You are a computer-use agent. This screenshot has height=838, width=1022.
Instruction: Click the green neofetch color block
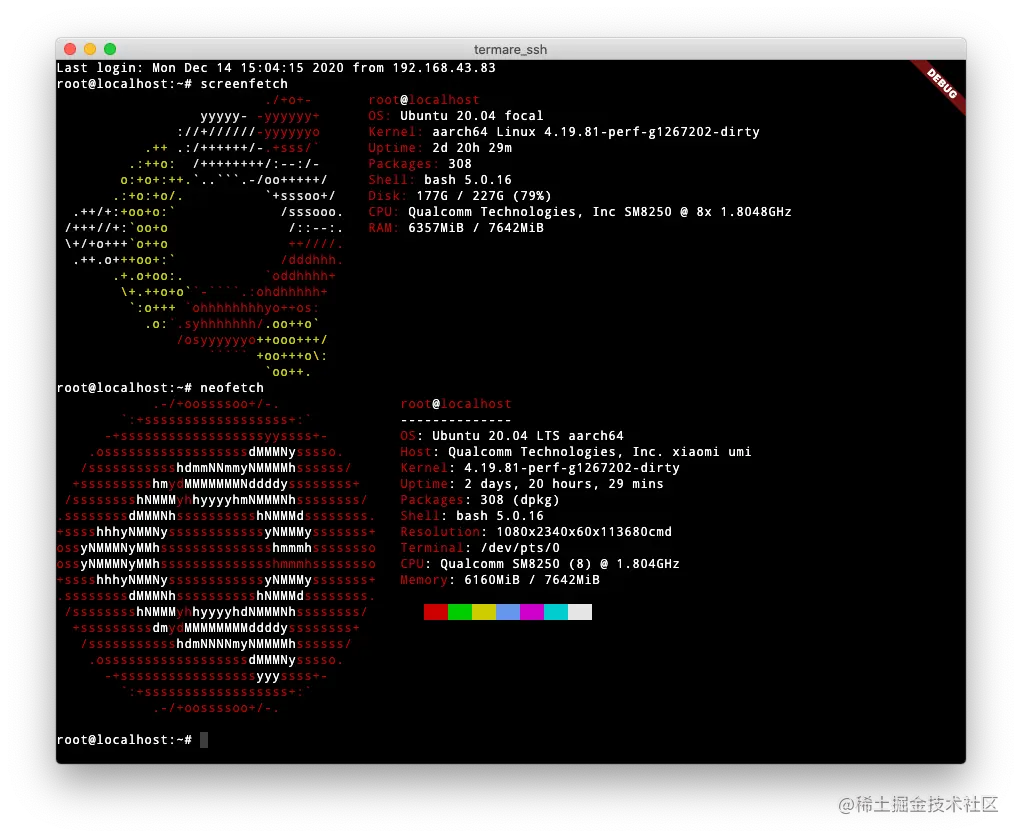point(460,612)
